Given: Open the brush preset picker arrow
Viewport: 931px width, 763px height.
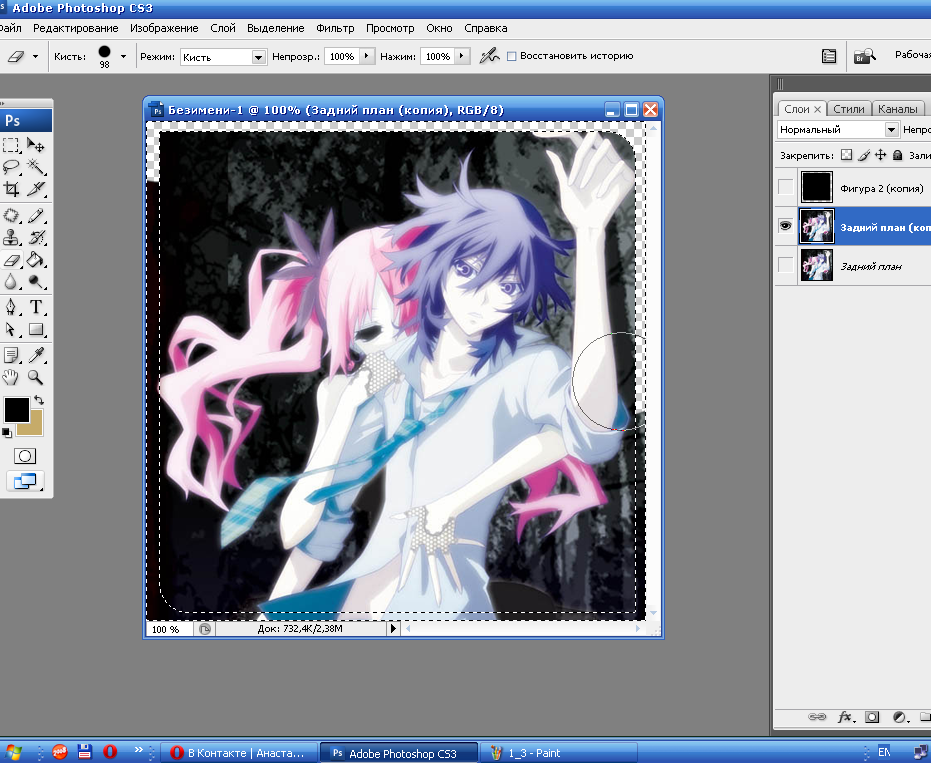Looking at the screenshot, I should point(124,56).
